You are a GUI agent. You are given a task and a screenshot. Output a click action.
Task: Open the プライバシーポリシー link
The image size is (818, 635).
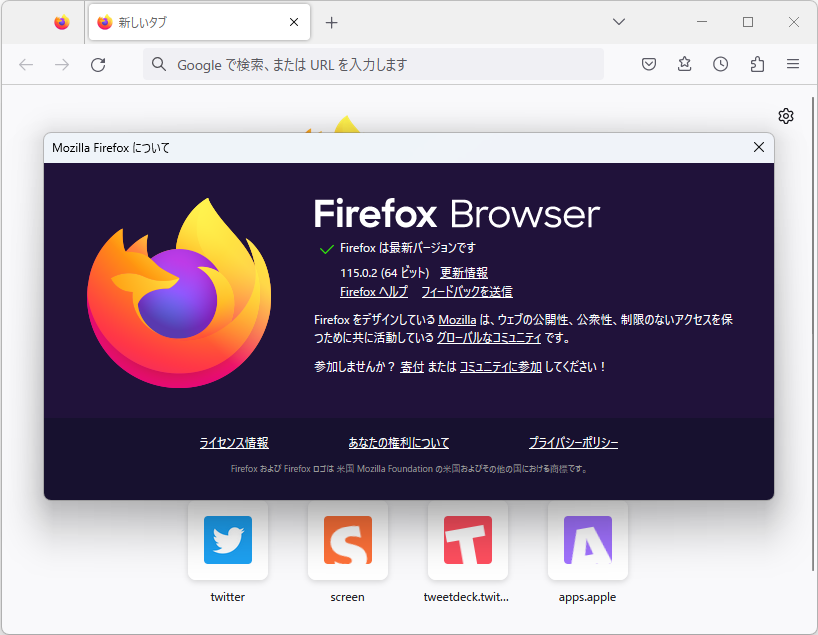[x=573, y=442]
